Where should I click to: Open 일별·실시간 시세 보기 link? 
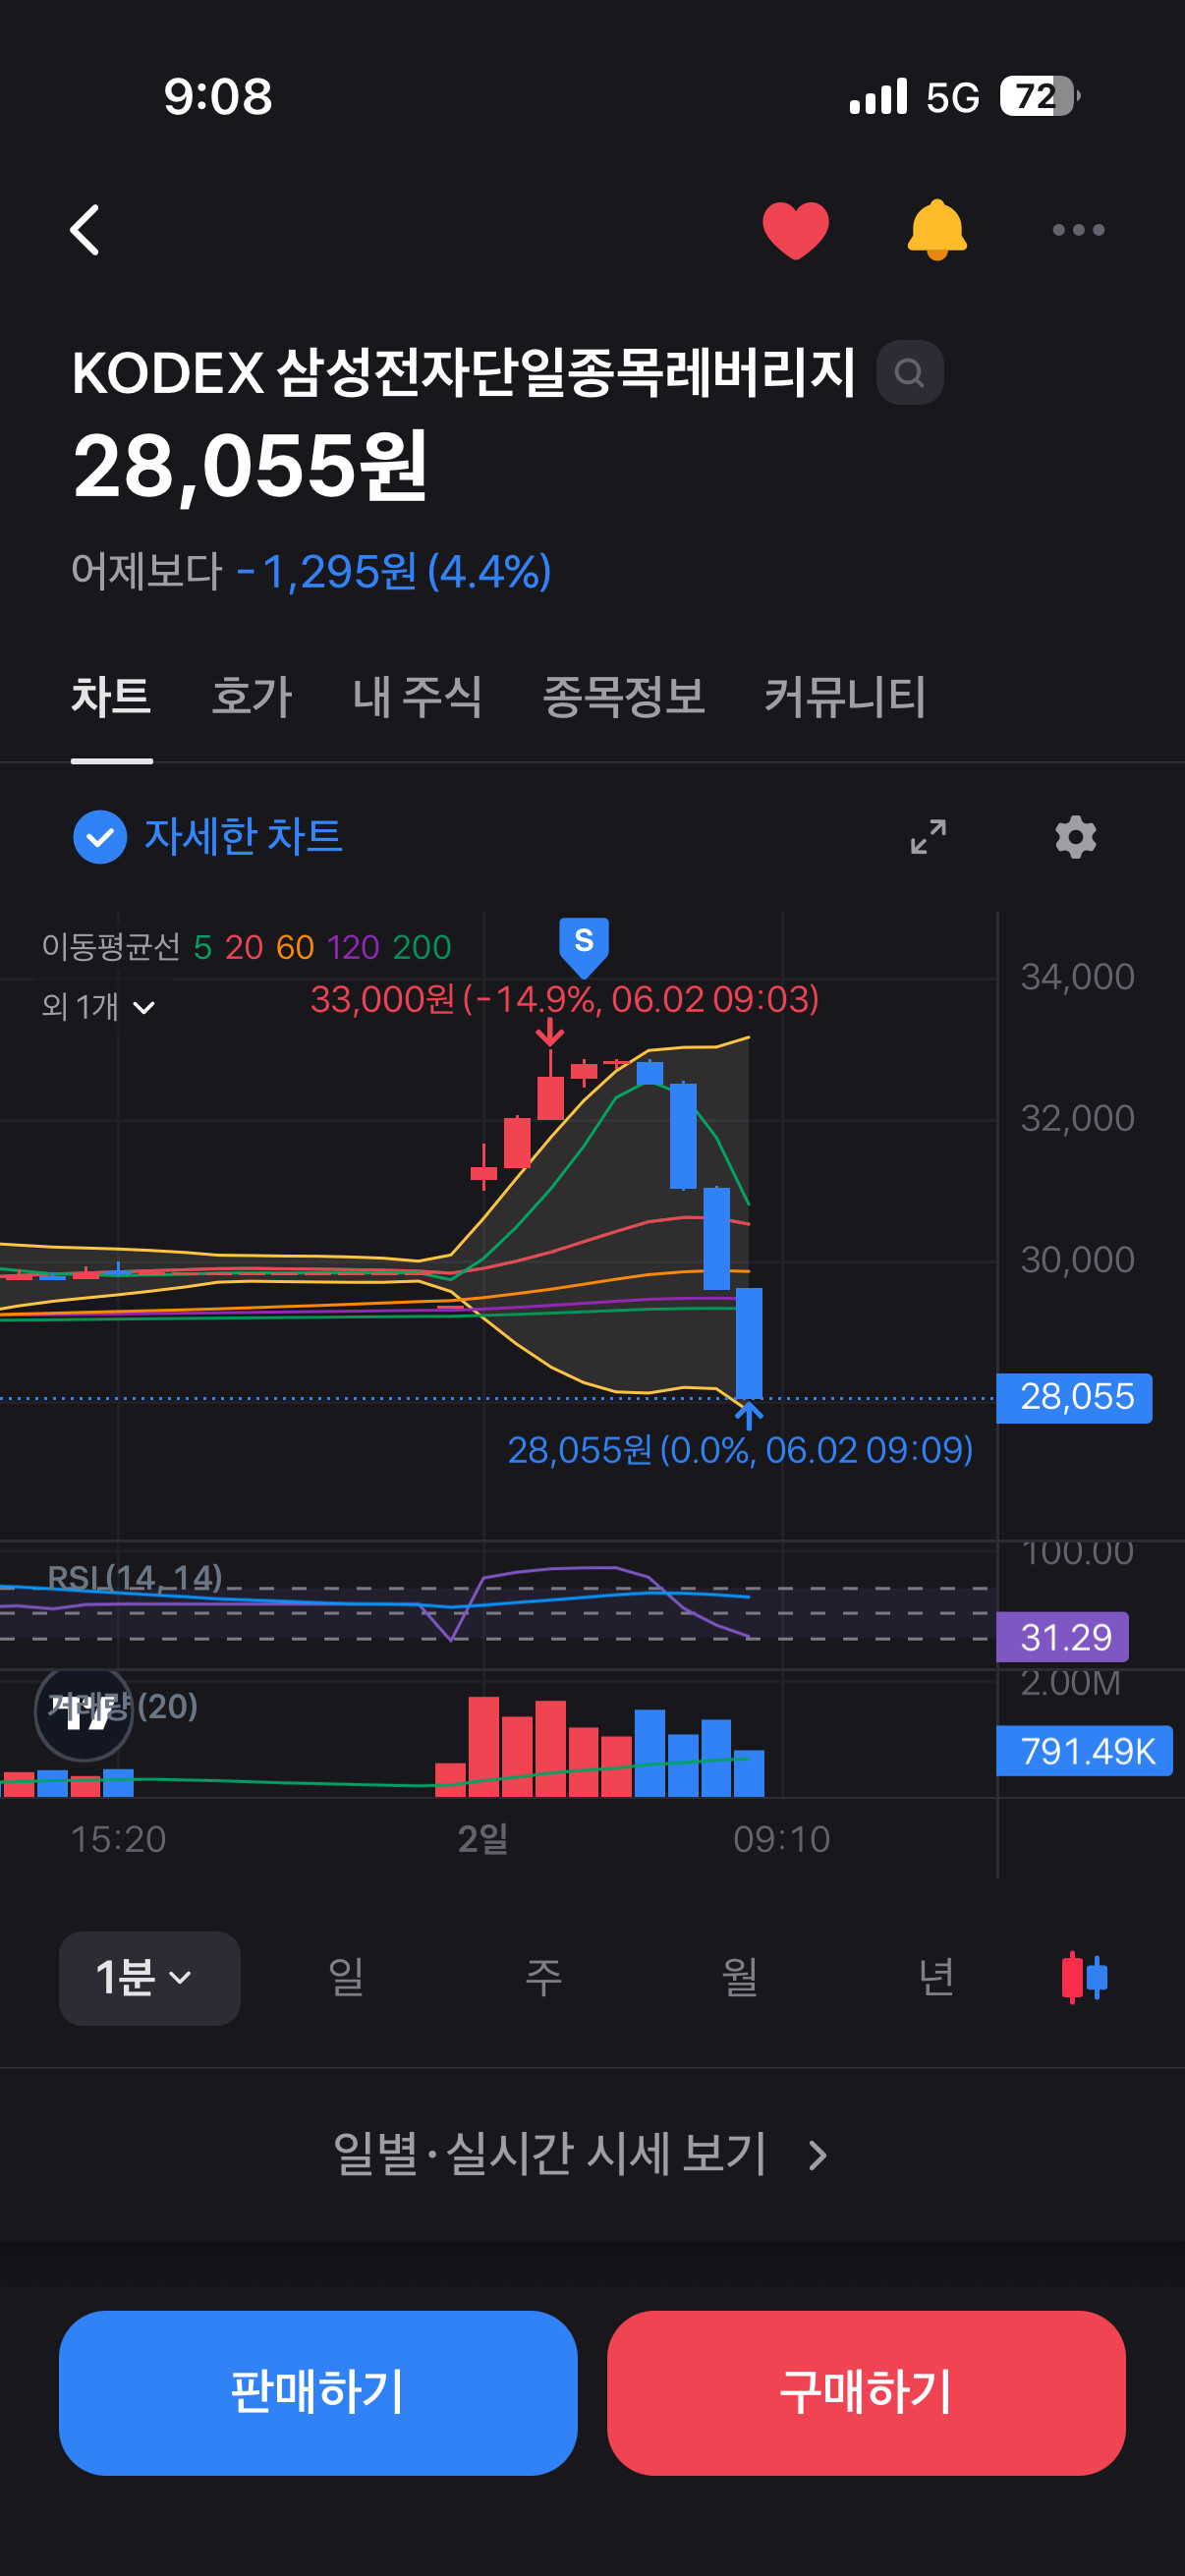point(580,2154)
